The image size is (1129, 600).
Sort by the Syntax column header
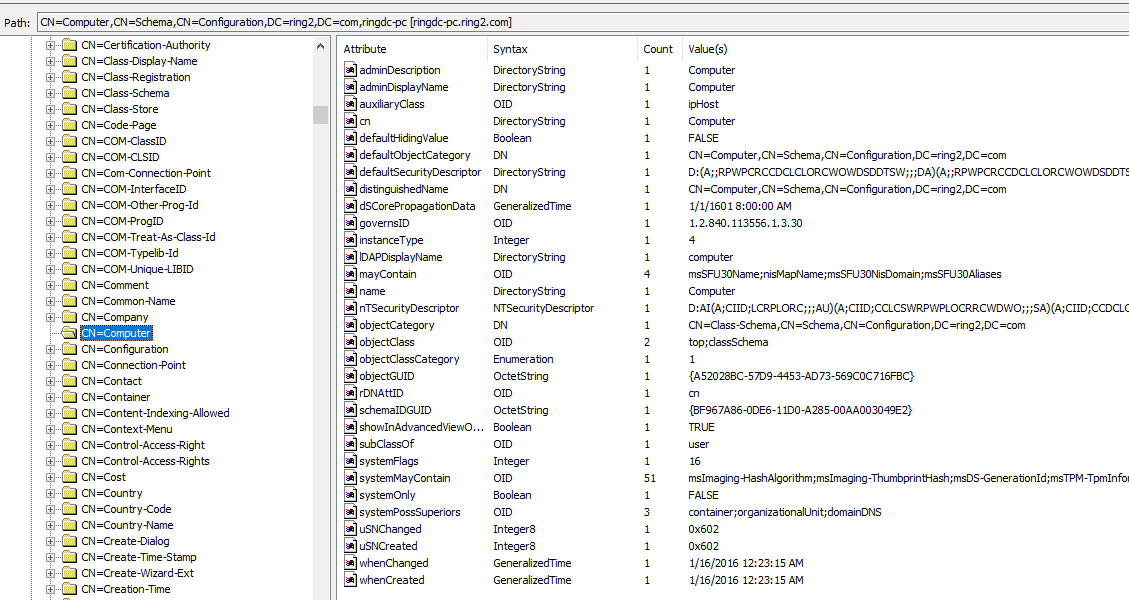pyautogui.click(x=560, y=49)
